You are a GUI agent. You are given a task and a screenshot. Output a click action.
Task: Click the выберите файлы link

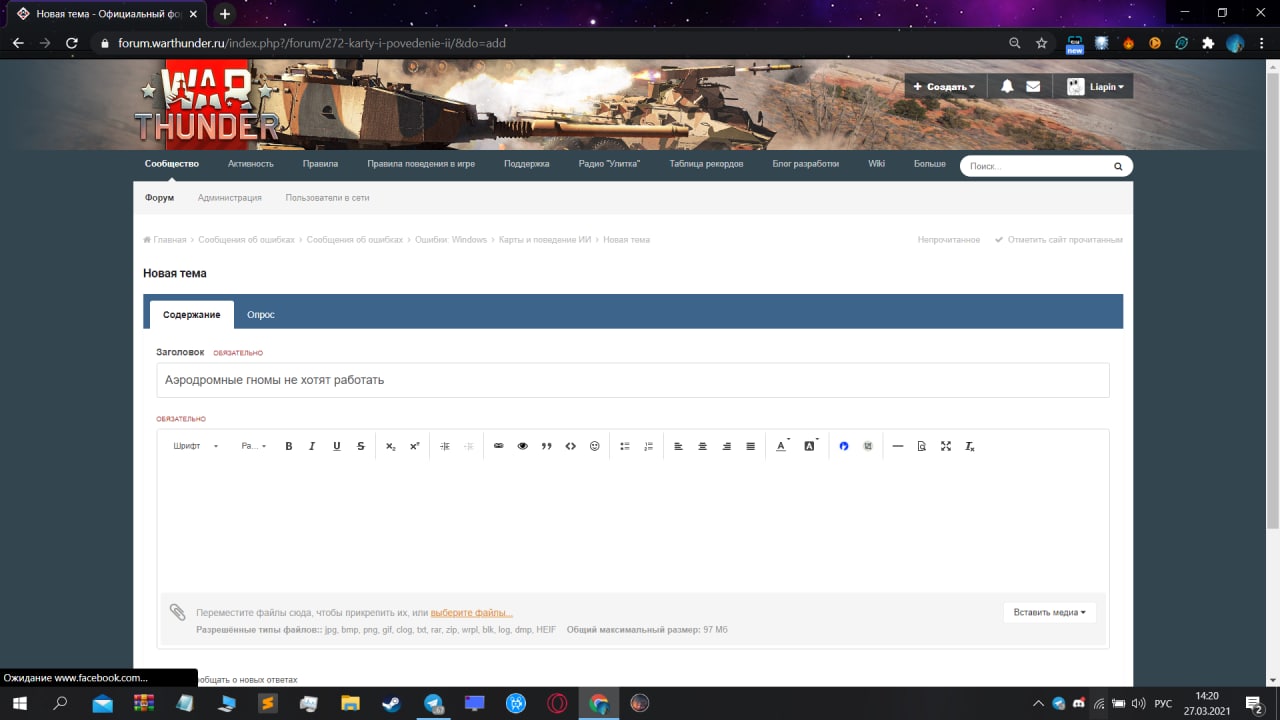(x=472, y=612)
